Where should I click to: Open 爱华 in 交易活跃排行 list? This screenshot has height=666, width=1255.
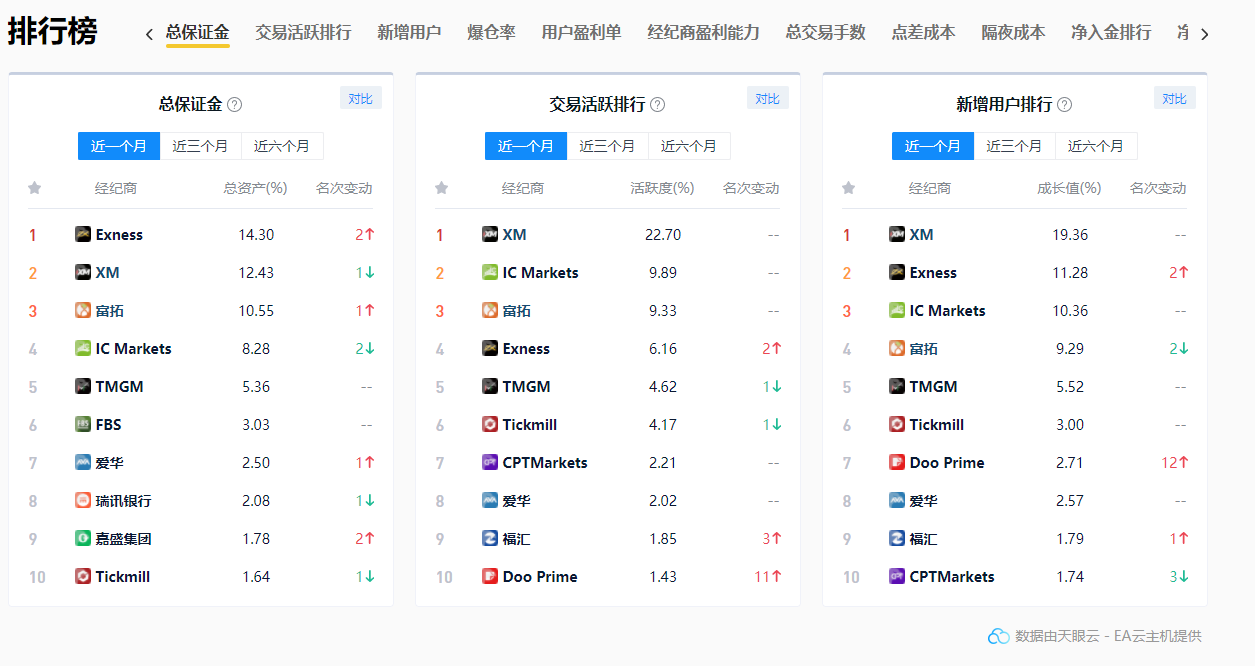click(x=517, y=501)
